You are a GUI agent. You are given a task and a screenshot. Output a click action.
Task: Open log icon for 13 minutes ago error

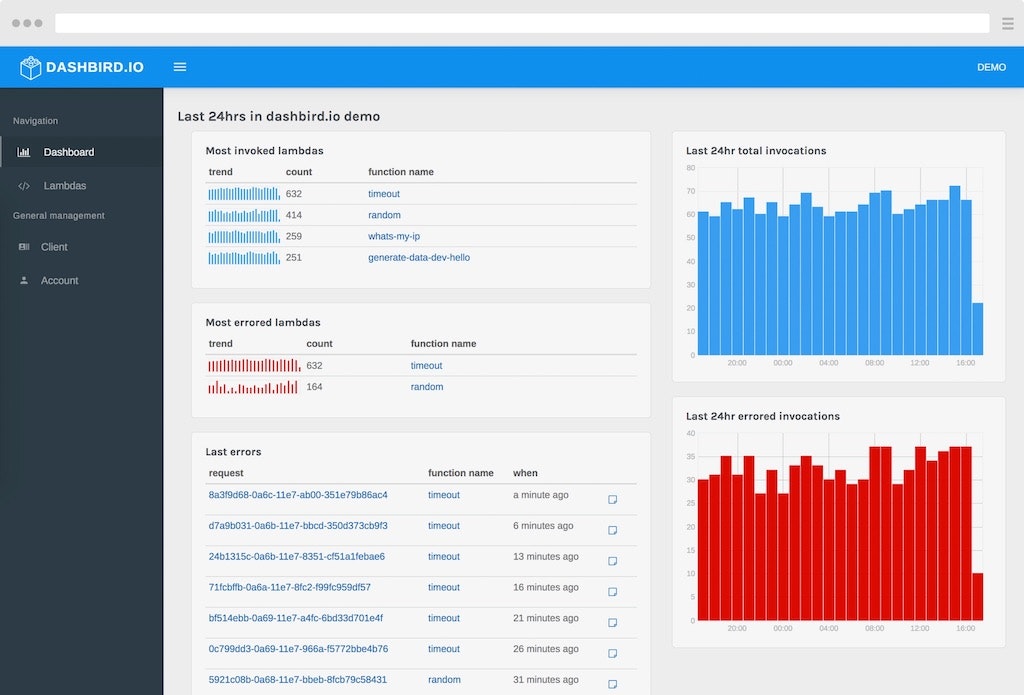613,561
